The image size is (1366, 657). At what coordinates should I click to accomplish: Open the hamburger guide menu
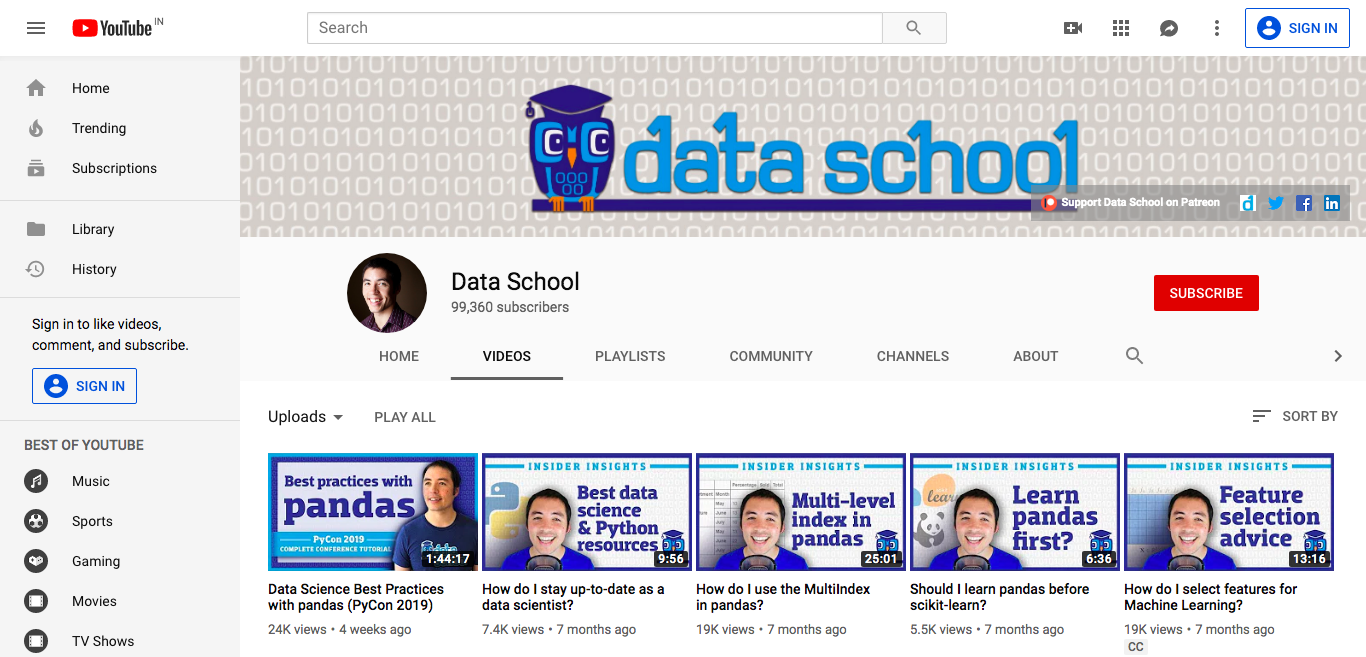36,28
